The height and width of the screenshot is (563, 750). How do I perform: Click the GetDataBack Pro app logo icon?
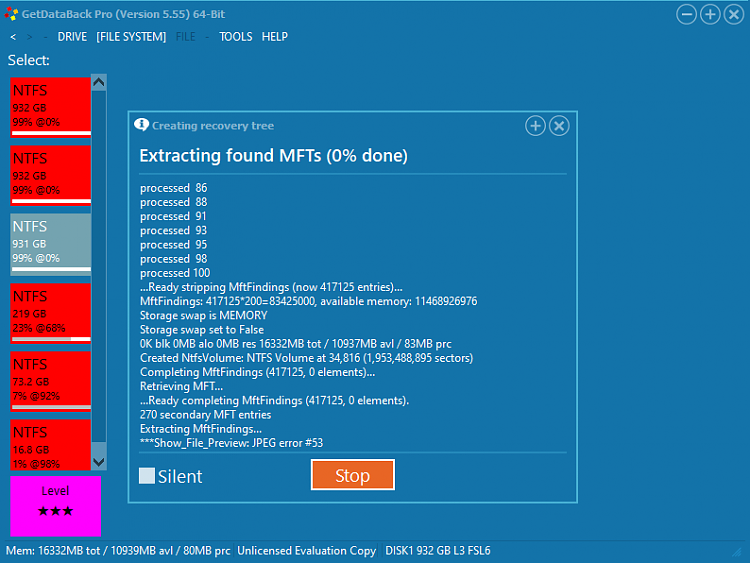click(x=11, y=14)
